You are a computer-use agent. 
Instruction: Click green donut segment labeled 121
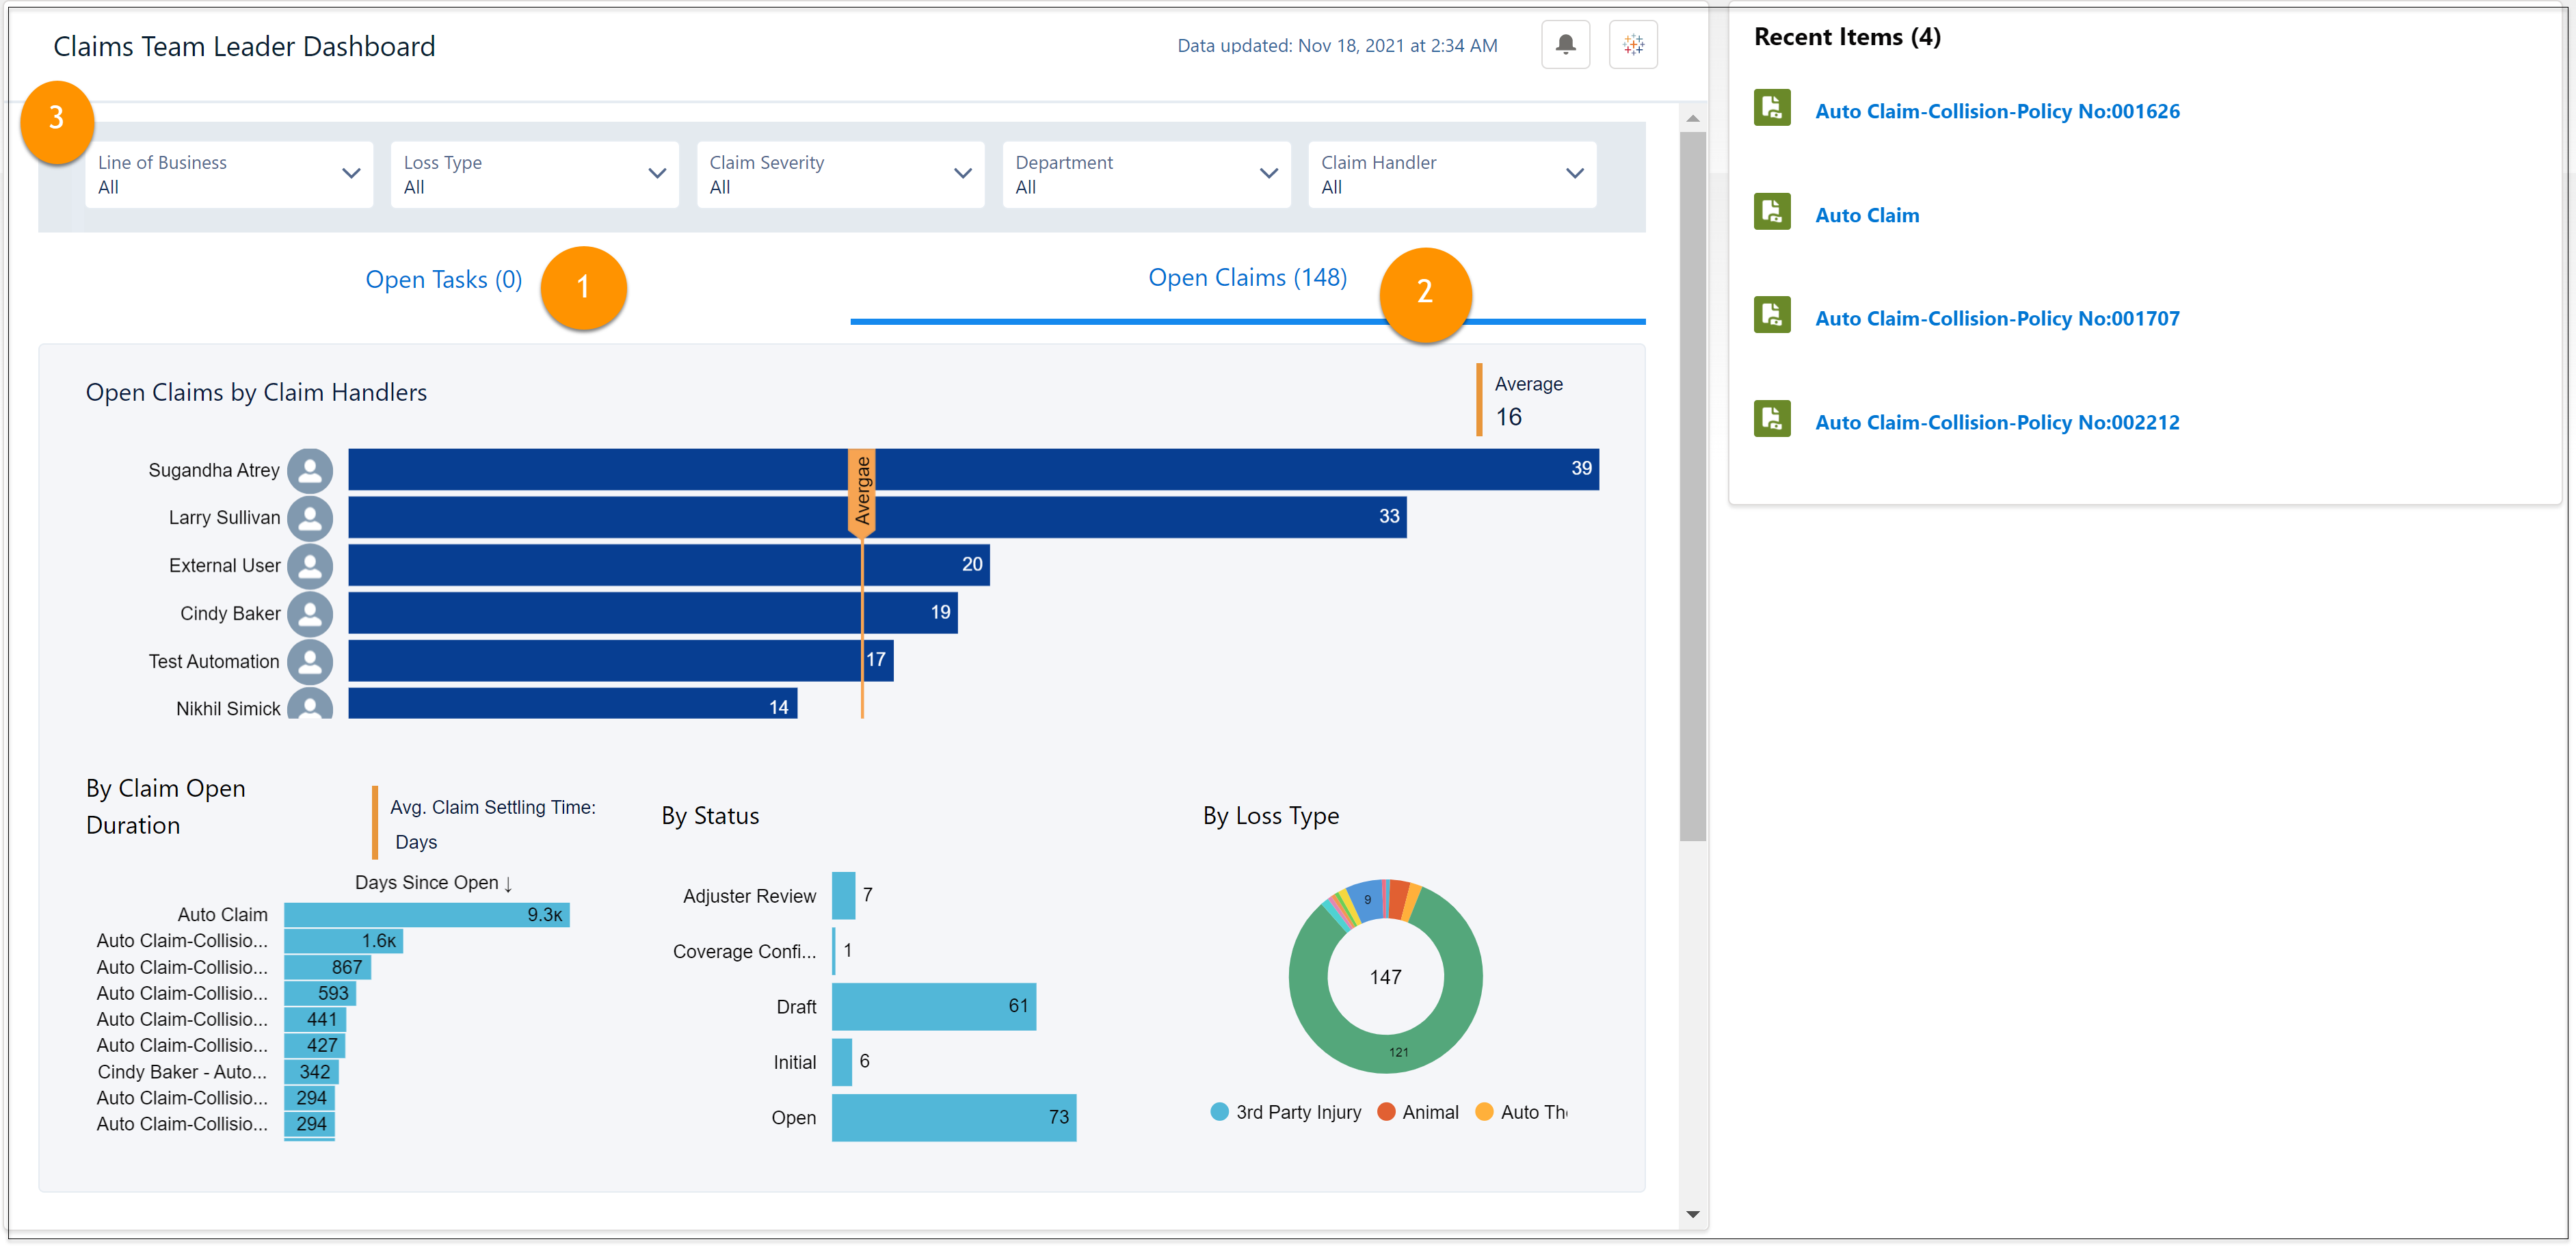(1398, 1052)
